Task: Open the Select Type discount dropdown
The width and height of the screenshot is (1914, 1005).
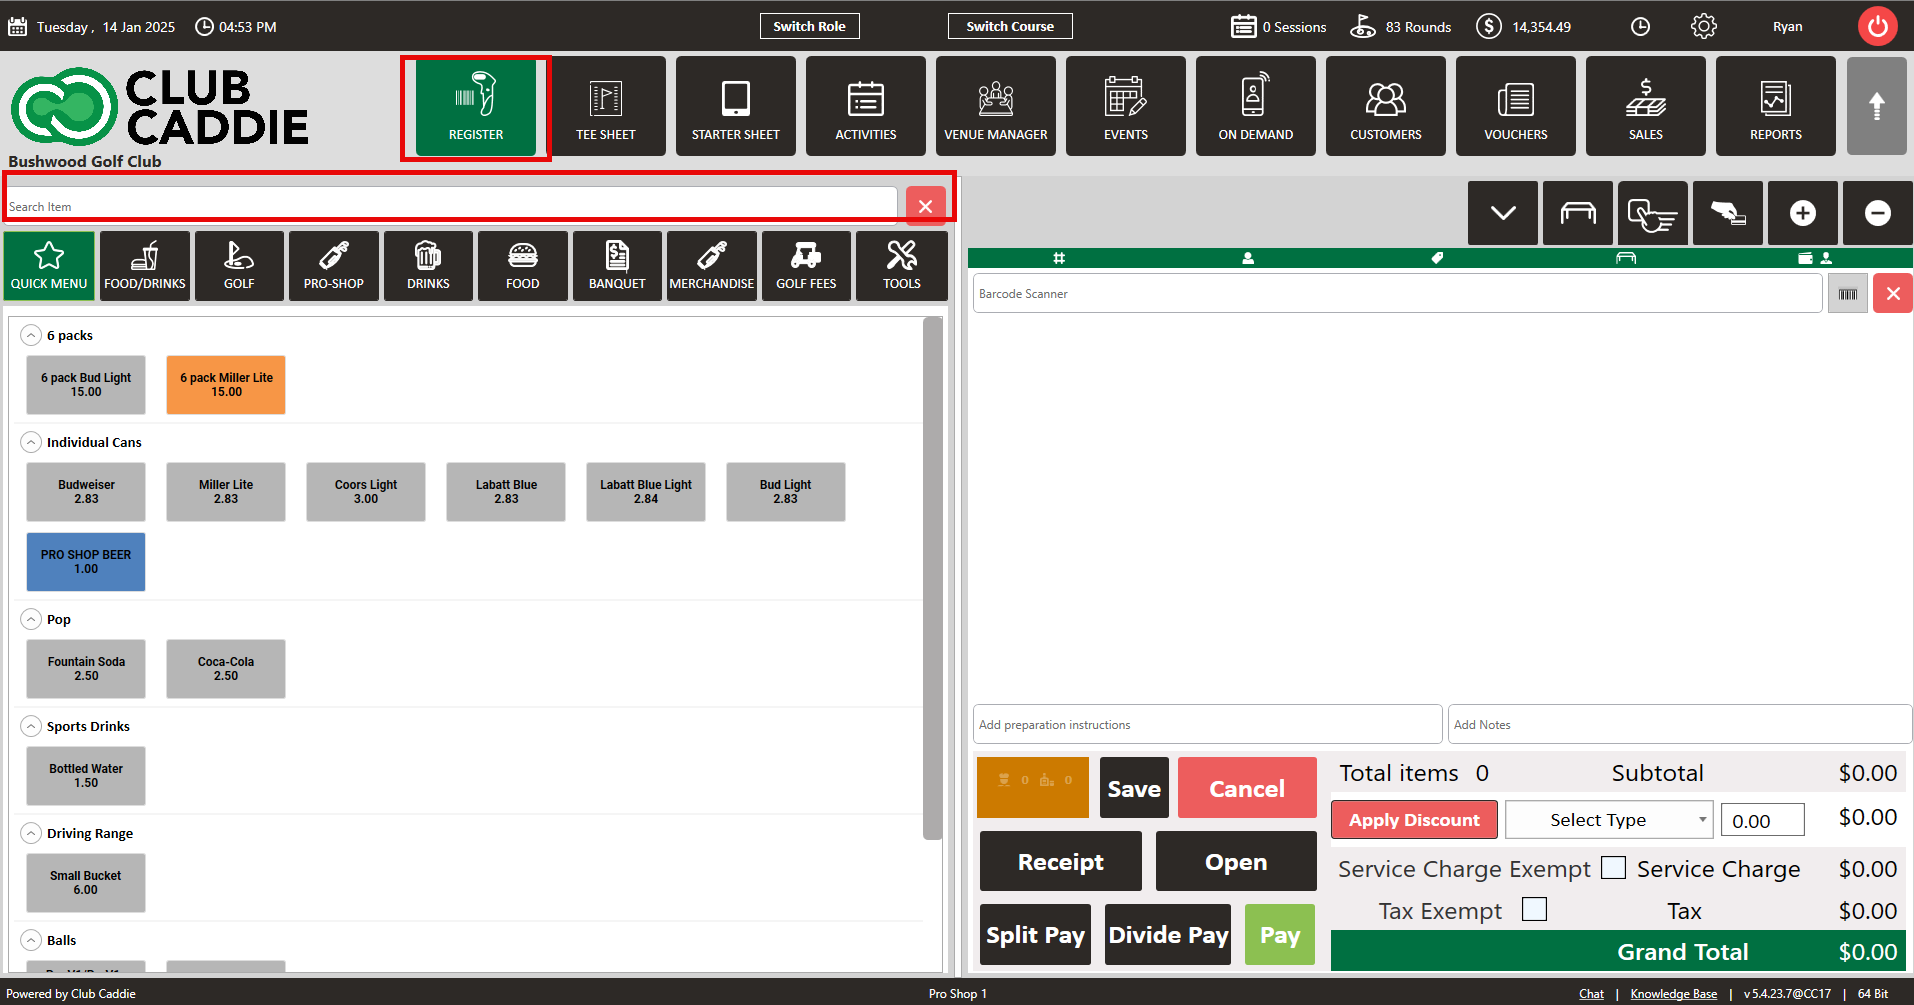Action: (x=1609, y=820)
